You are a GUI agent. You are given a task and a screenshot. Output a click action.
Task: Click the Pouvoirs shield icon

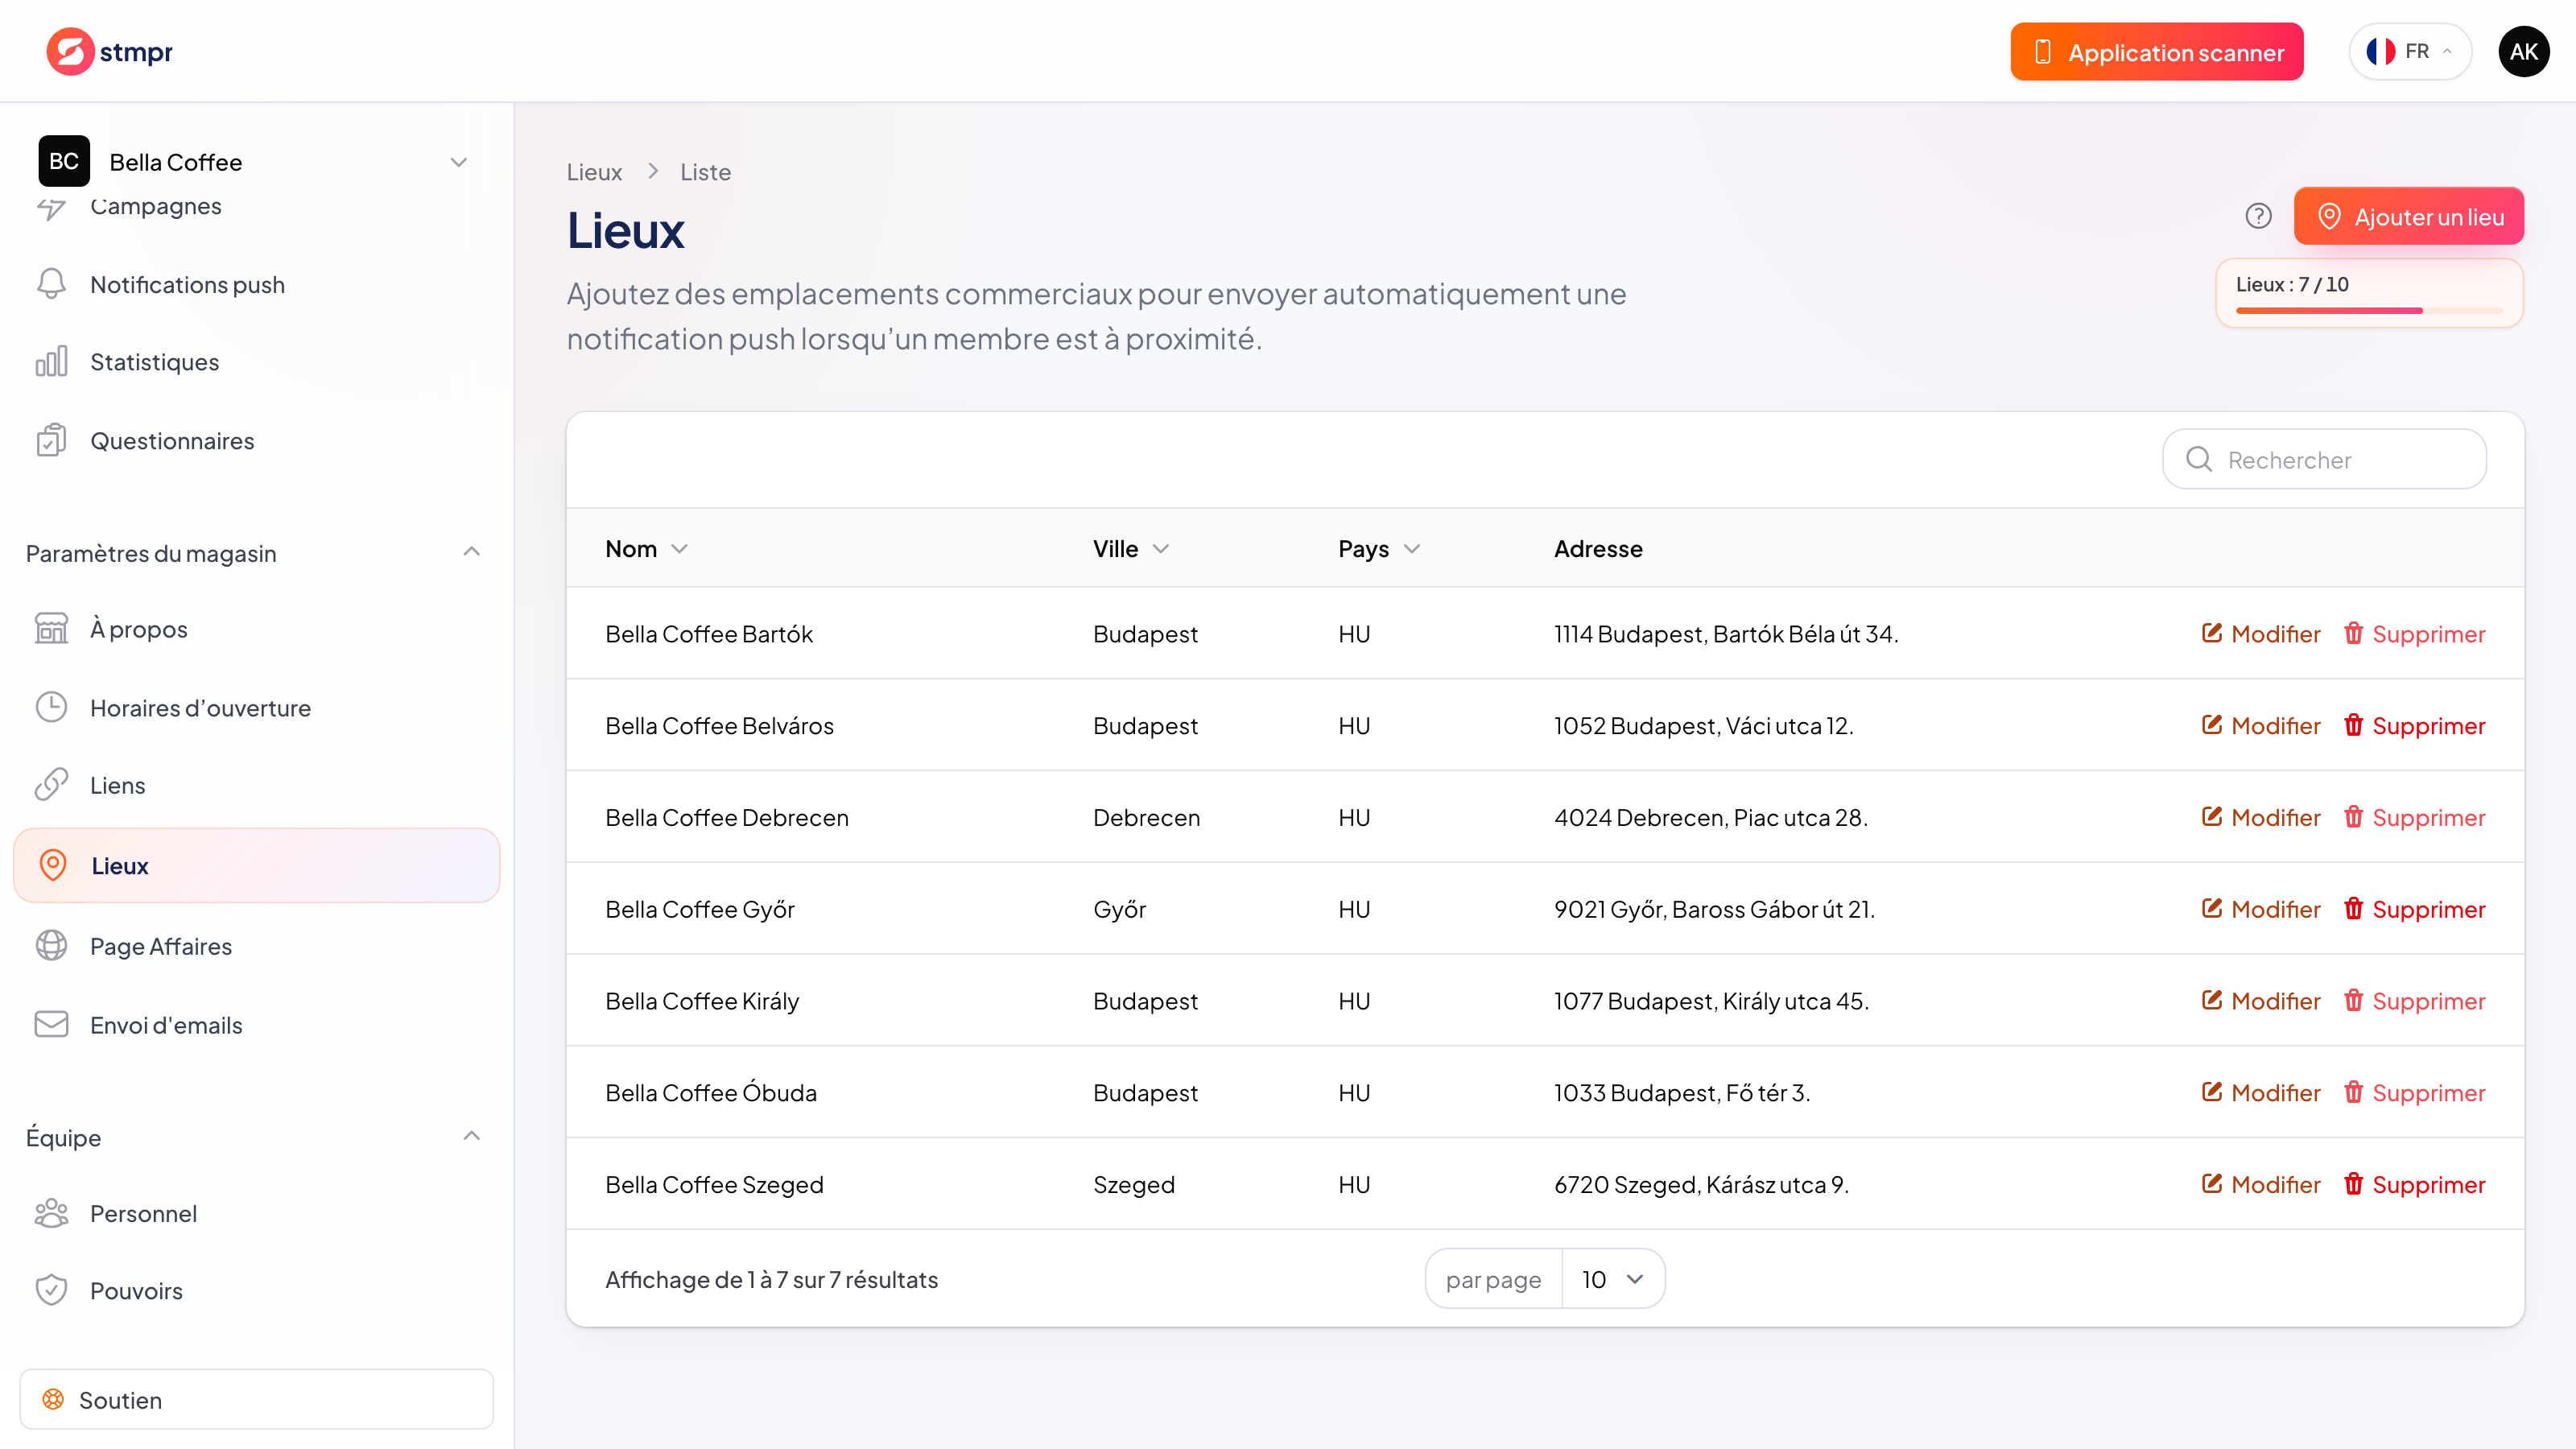(51, 1290)
